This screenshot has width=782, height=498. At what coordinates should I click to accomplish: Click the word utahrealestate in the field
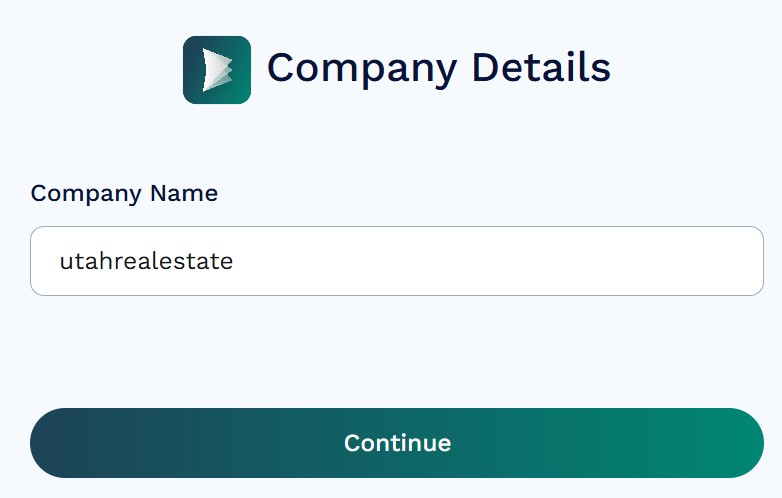pos(146,262)
